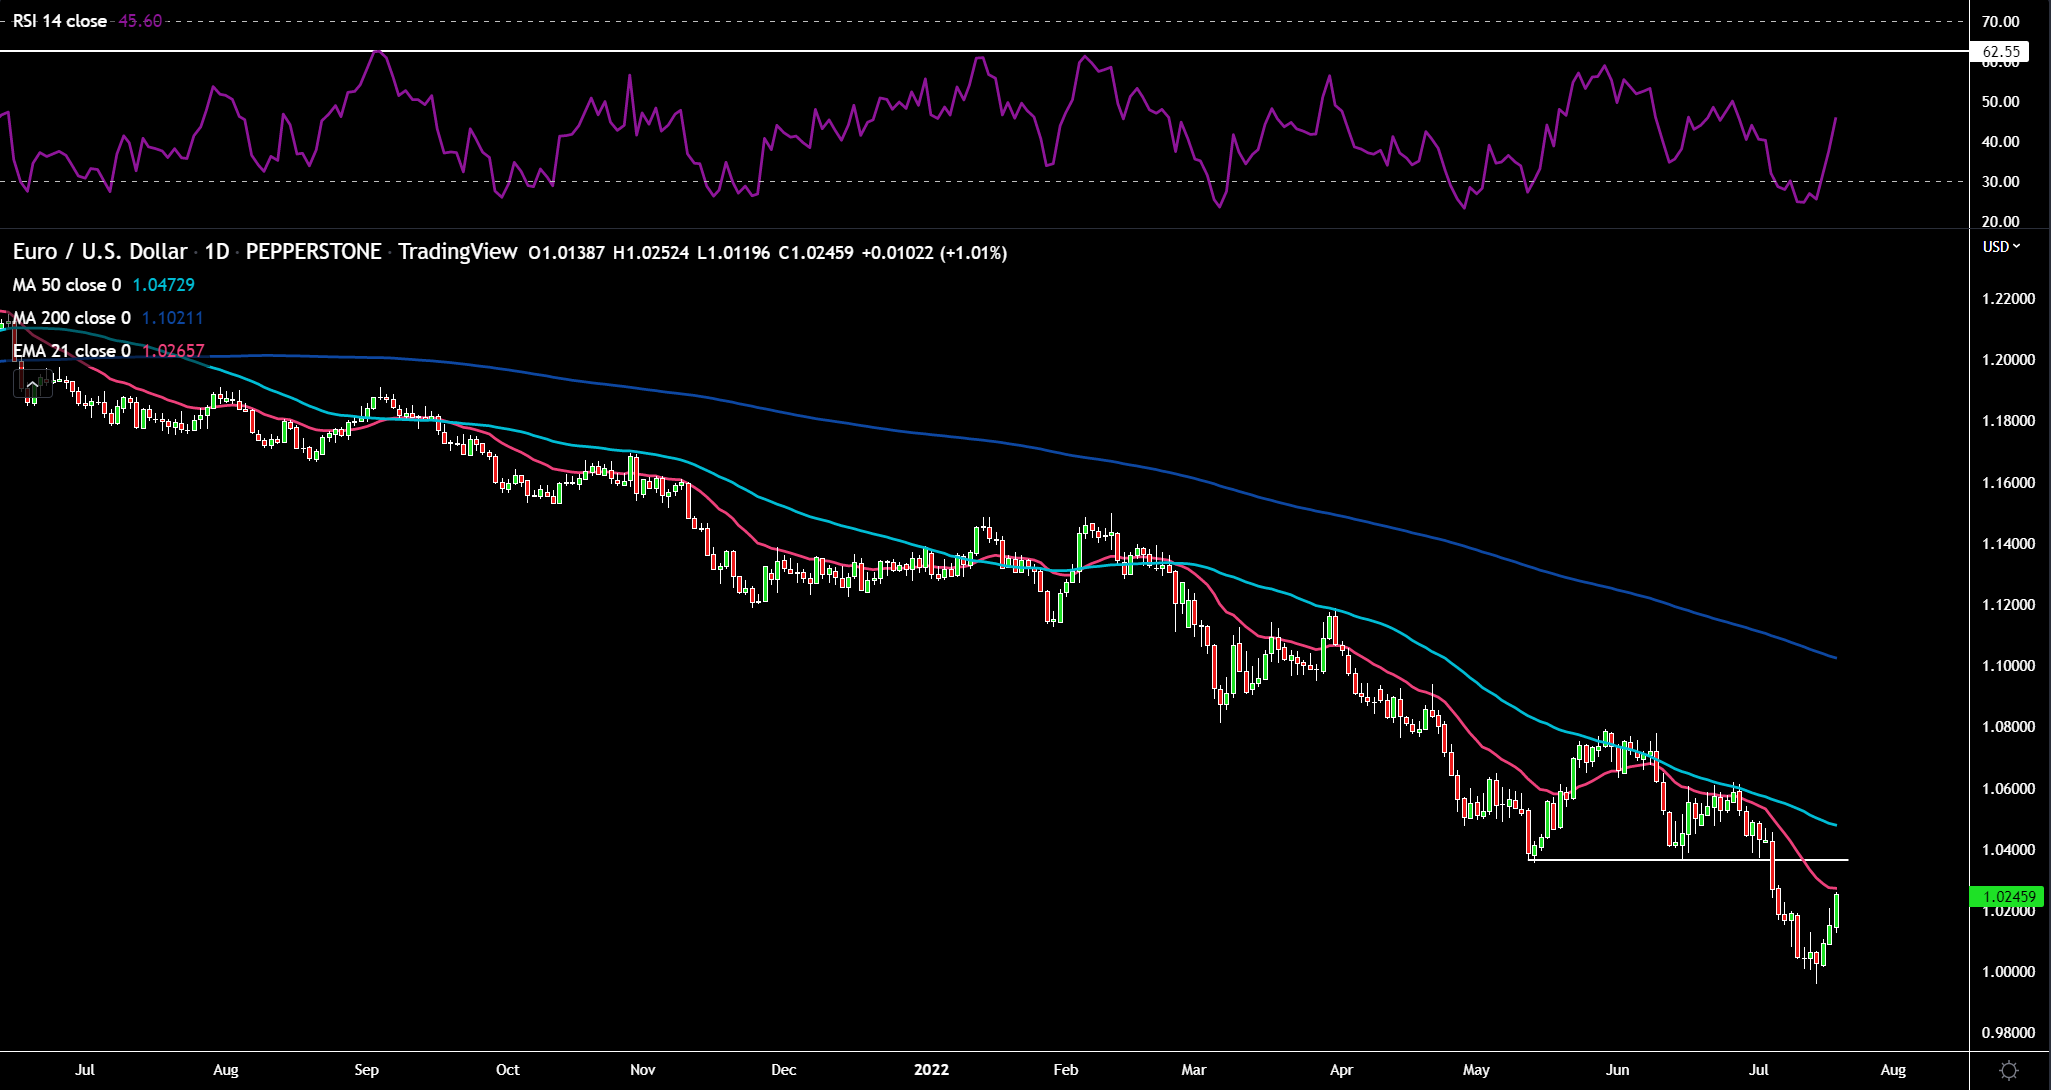Select the MA 200 close indicator label
Image resolution: width=2051 pixels, height=1090 pixels.
coord(71,318)
